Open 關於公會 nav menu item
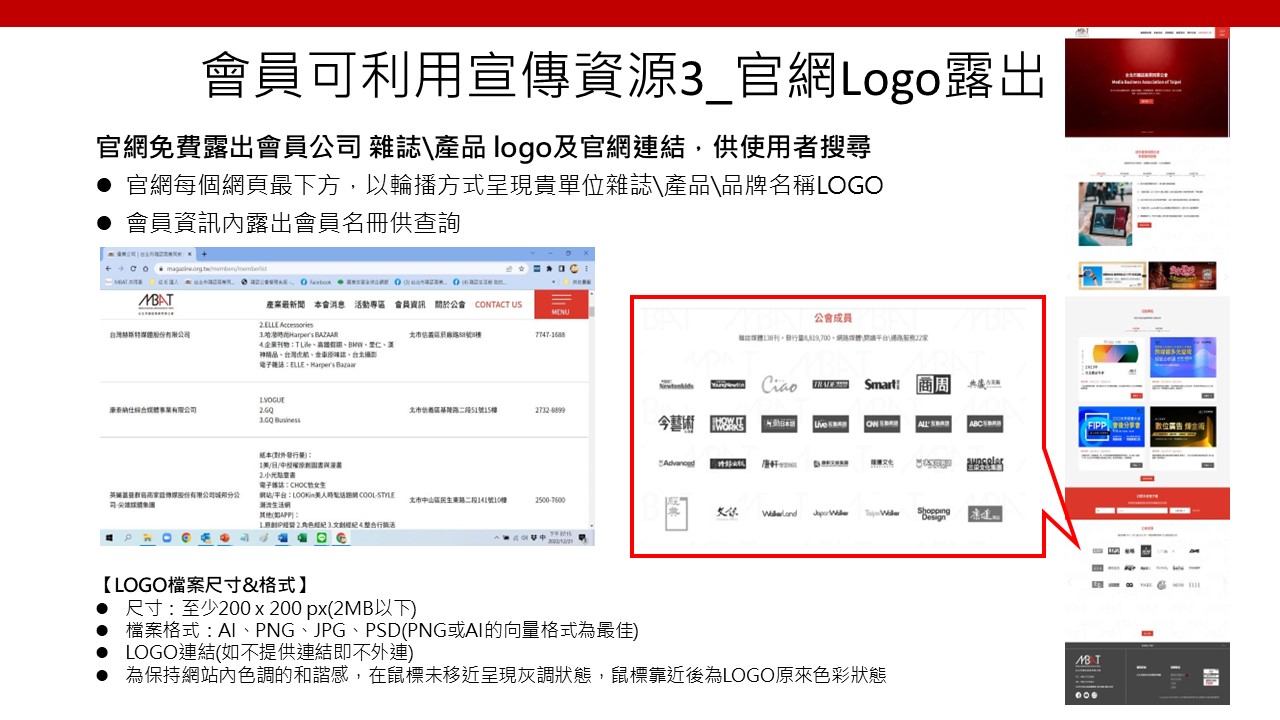The height and width of the screenshot is (720, 1280). click(x=450, y=304)
